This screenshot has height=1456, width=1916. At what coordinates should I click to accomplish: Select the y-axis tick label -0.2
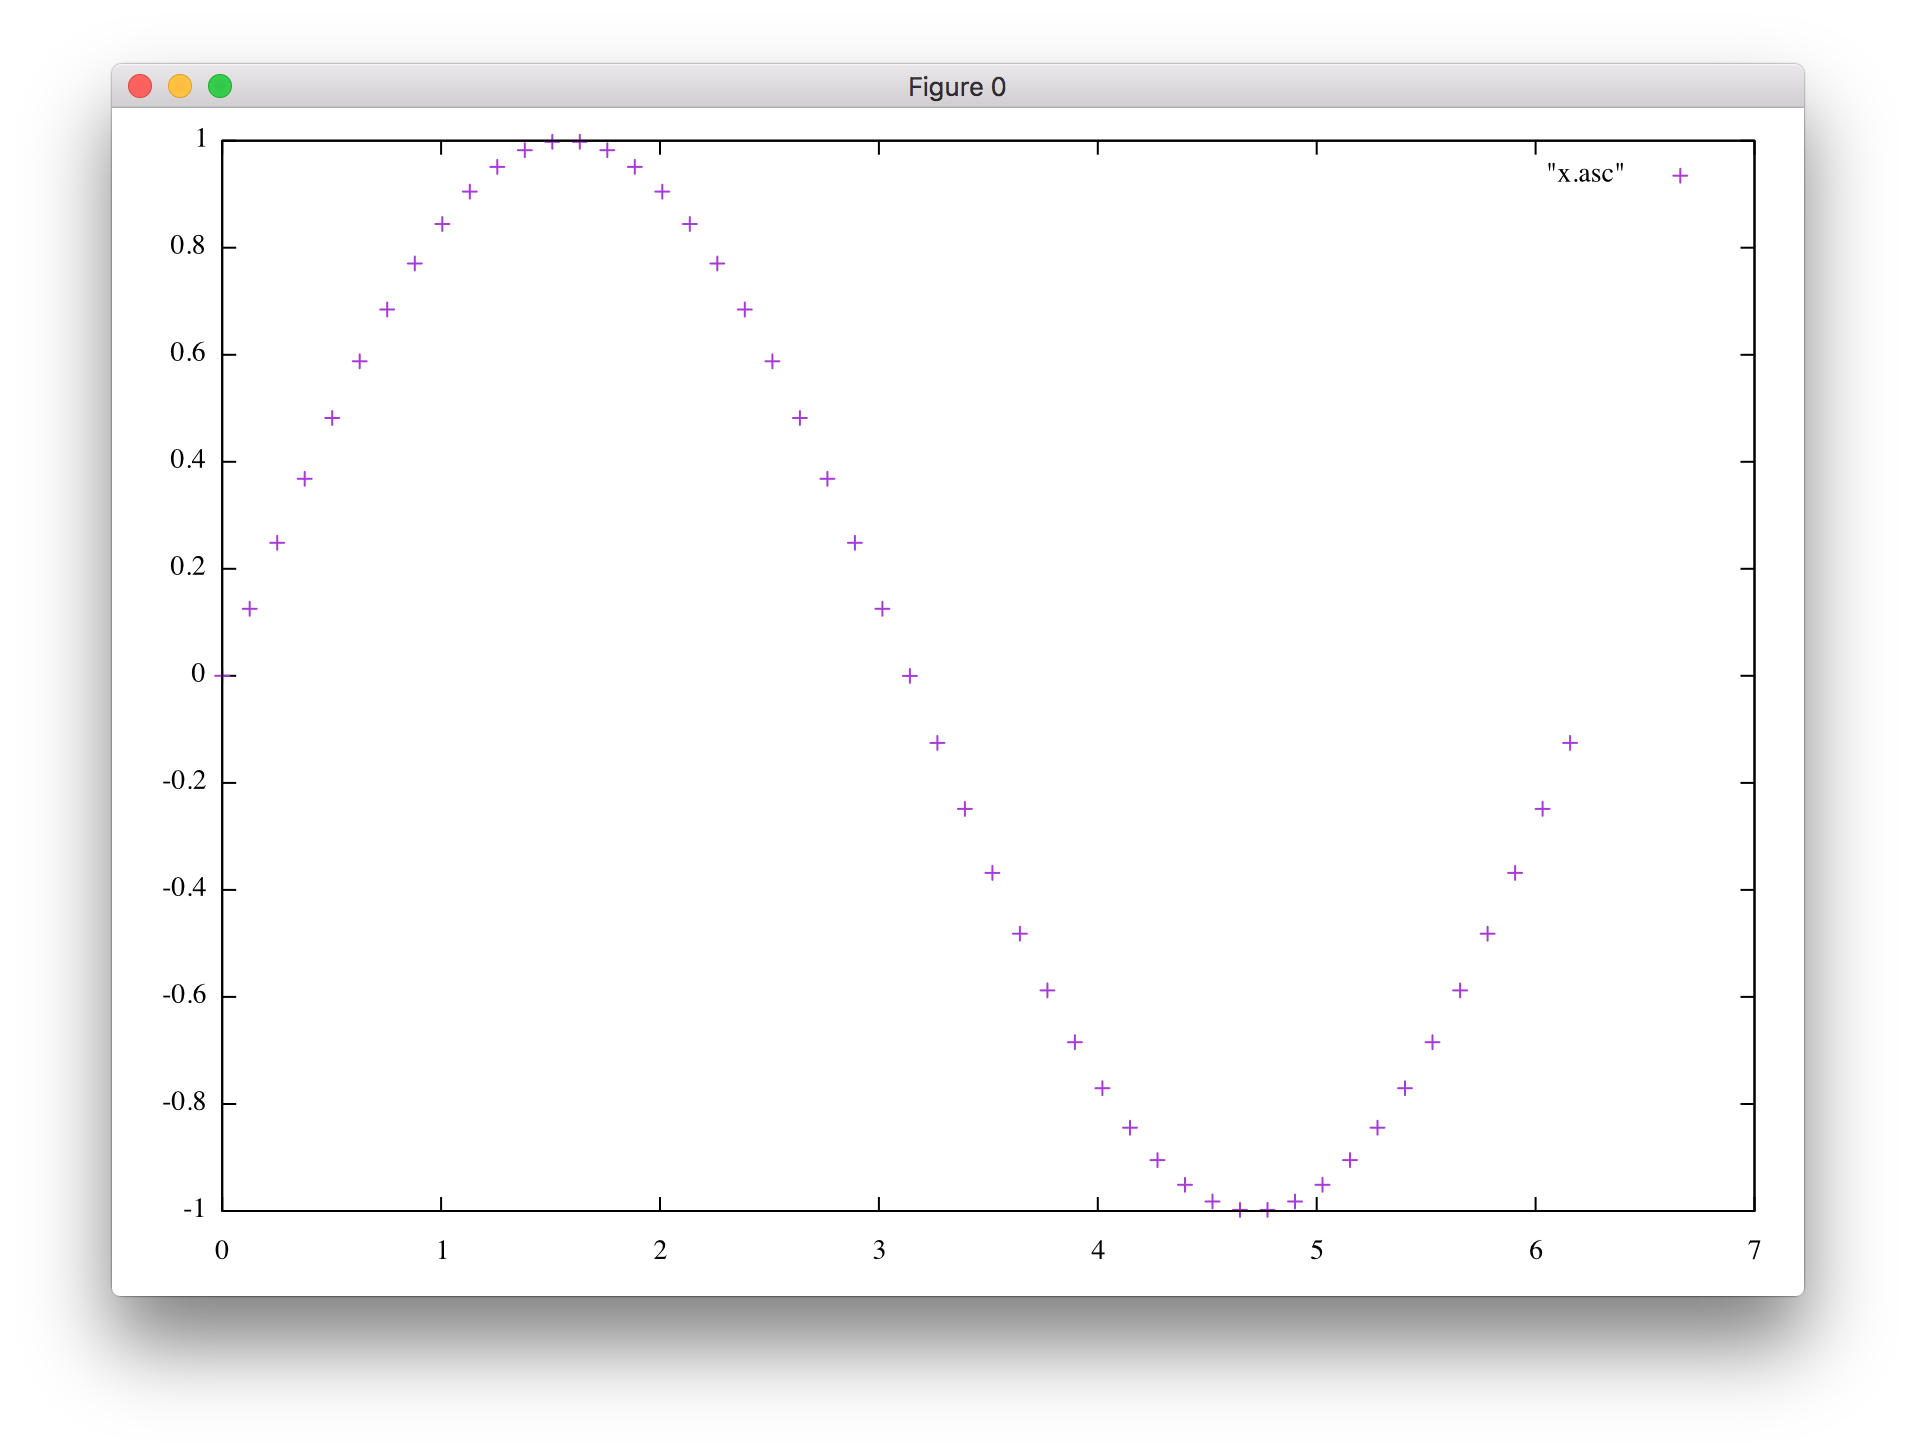click(x=184, y=781)
